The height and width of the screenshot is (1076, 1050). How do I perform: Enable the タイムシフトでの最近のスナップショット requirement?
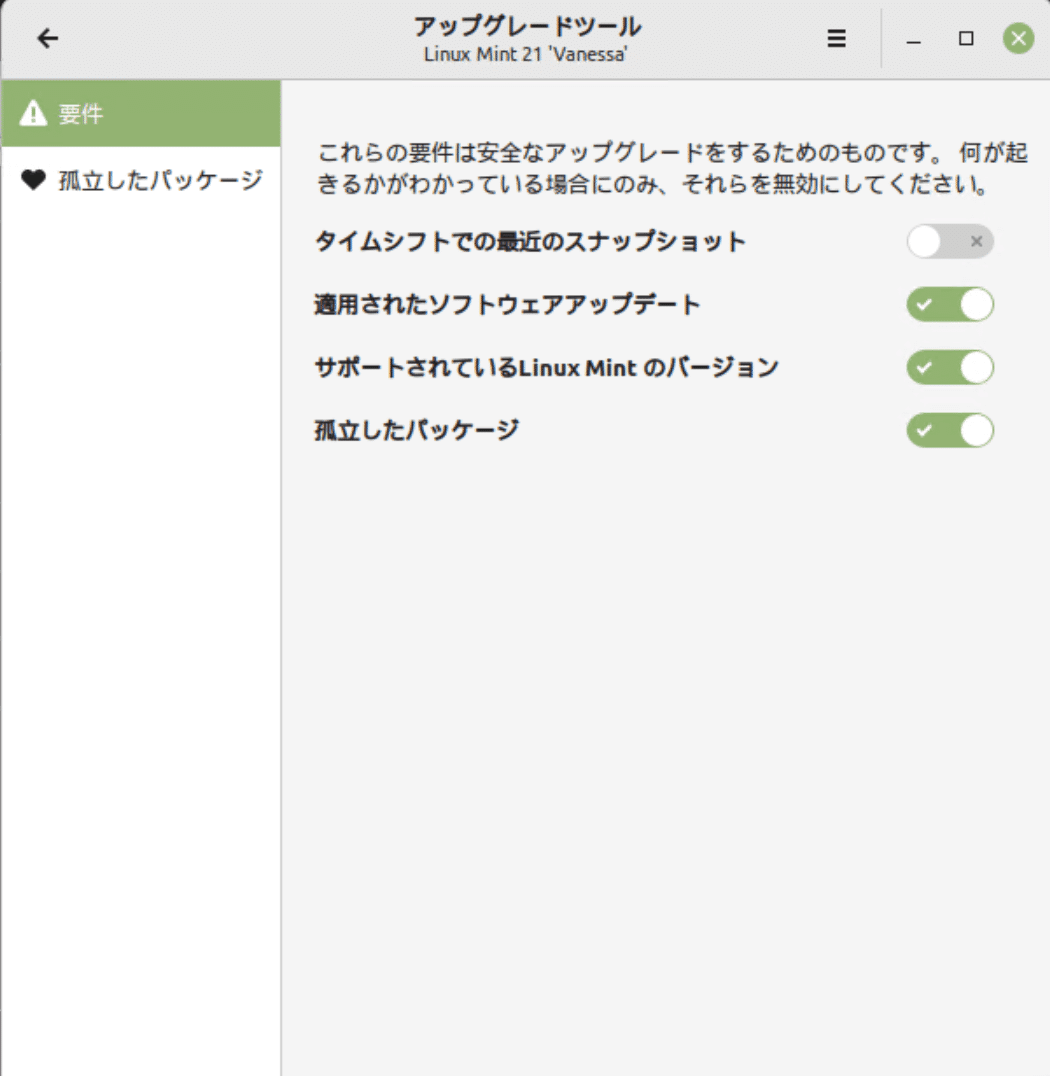(949, 241)
